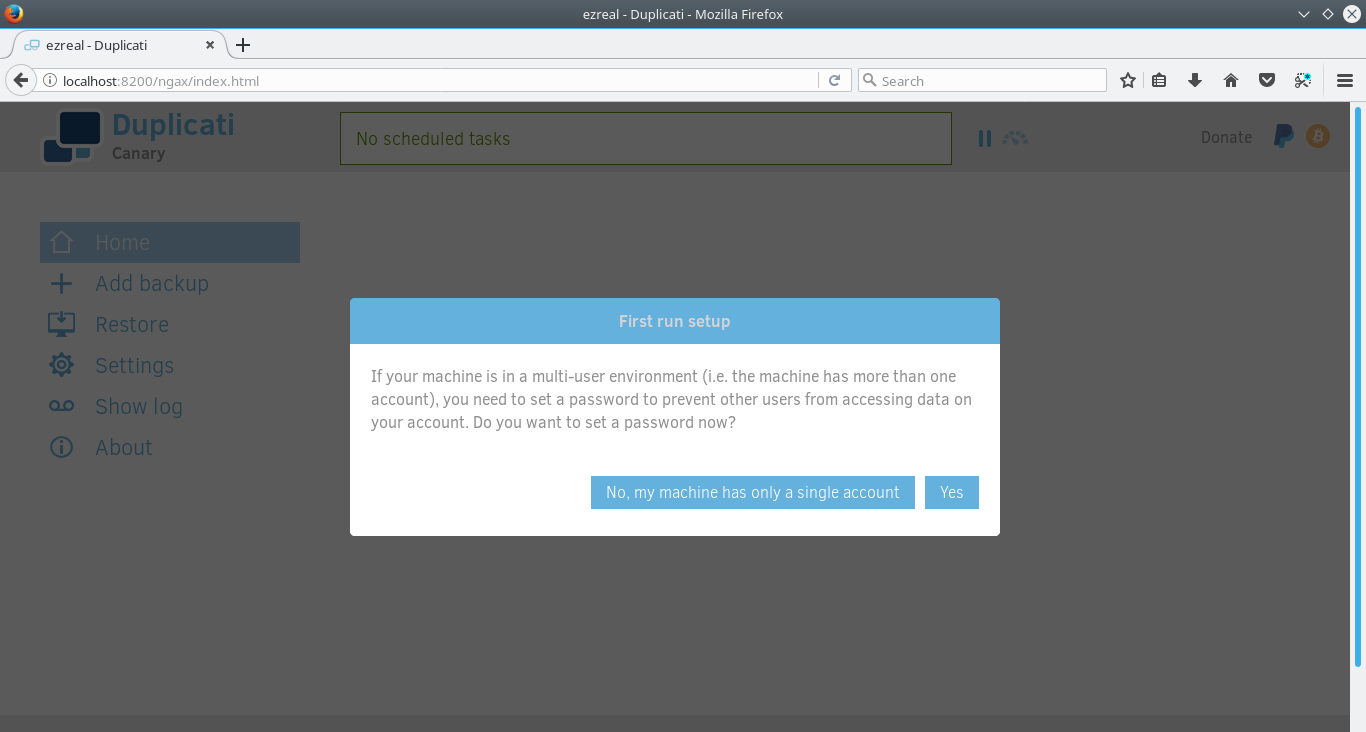
Task: Click the Show log tape icon
Action: click(x=61, y=406)
